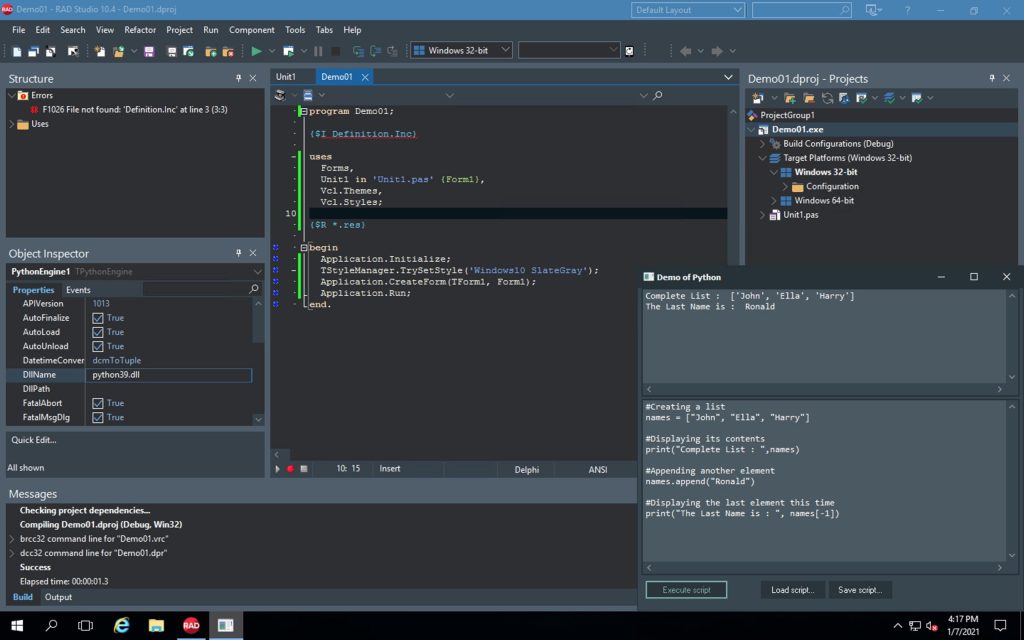
Task: Switch to the Unit1 editor tab
Action: 285,77
